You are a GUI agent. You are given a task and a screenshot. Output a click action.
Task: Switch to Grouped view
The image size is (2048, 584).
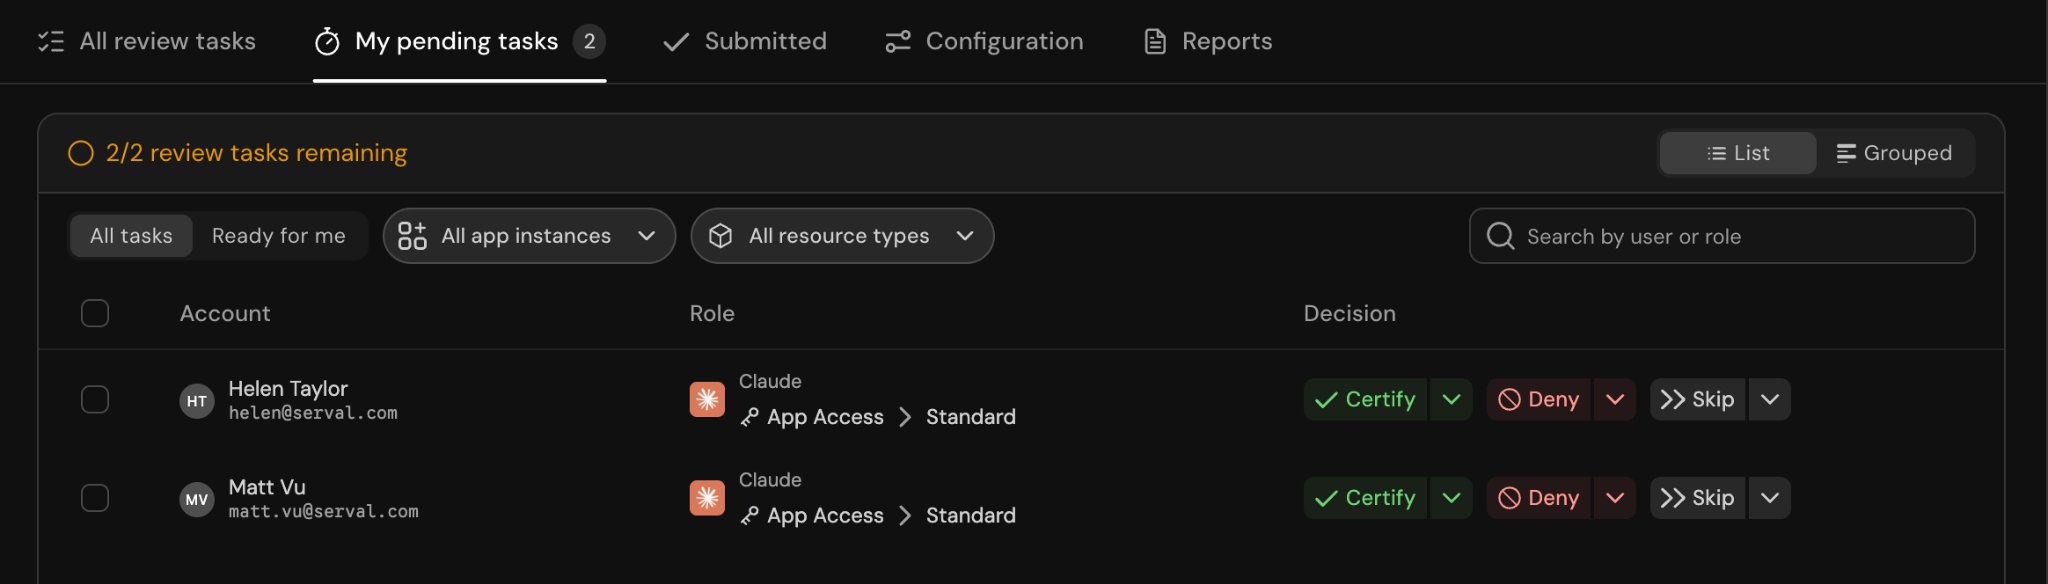click(1894, 153)
